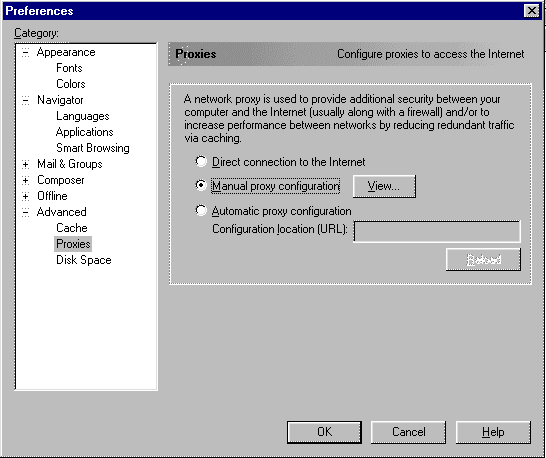Click the Configuration location URL field
The width and height of the screenshot is (546, 458).
pyautogui.click(x=437, y=231)
